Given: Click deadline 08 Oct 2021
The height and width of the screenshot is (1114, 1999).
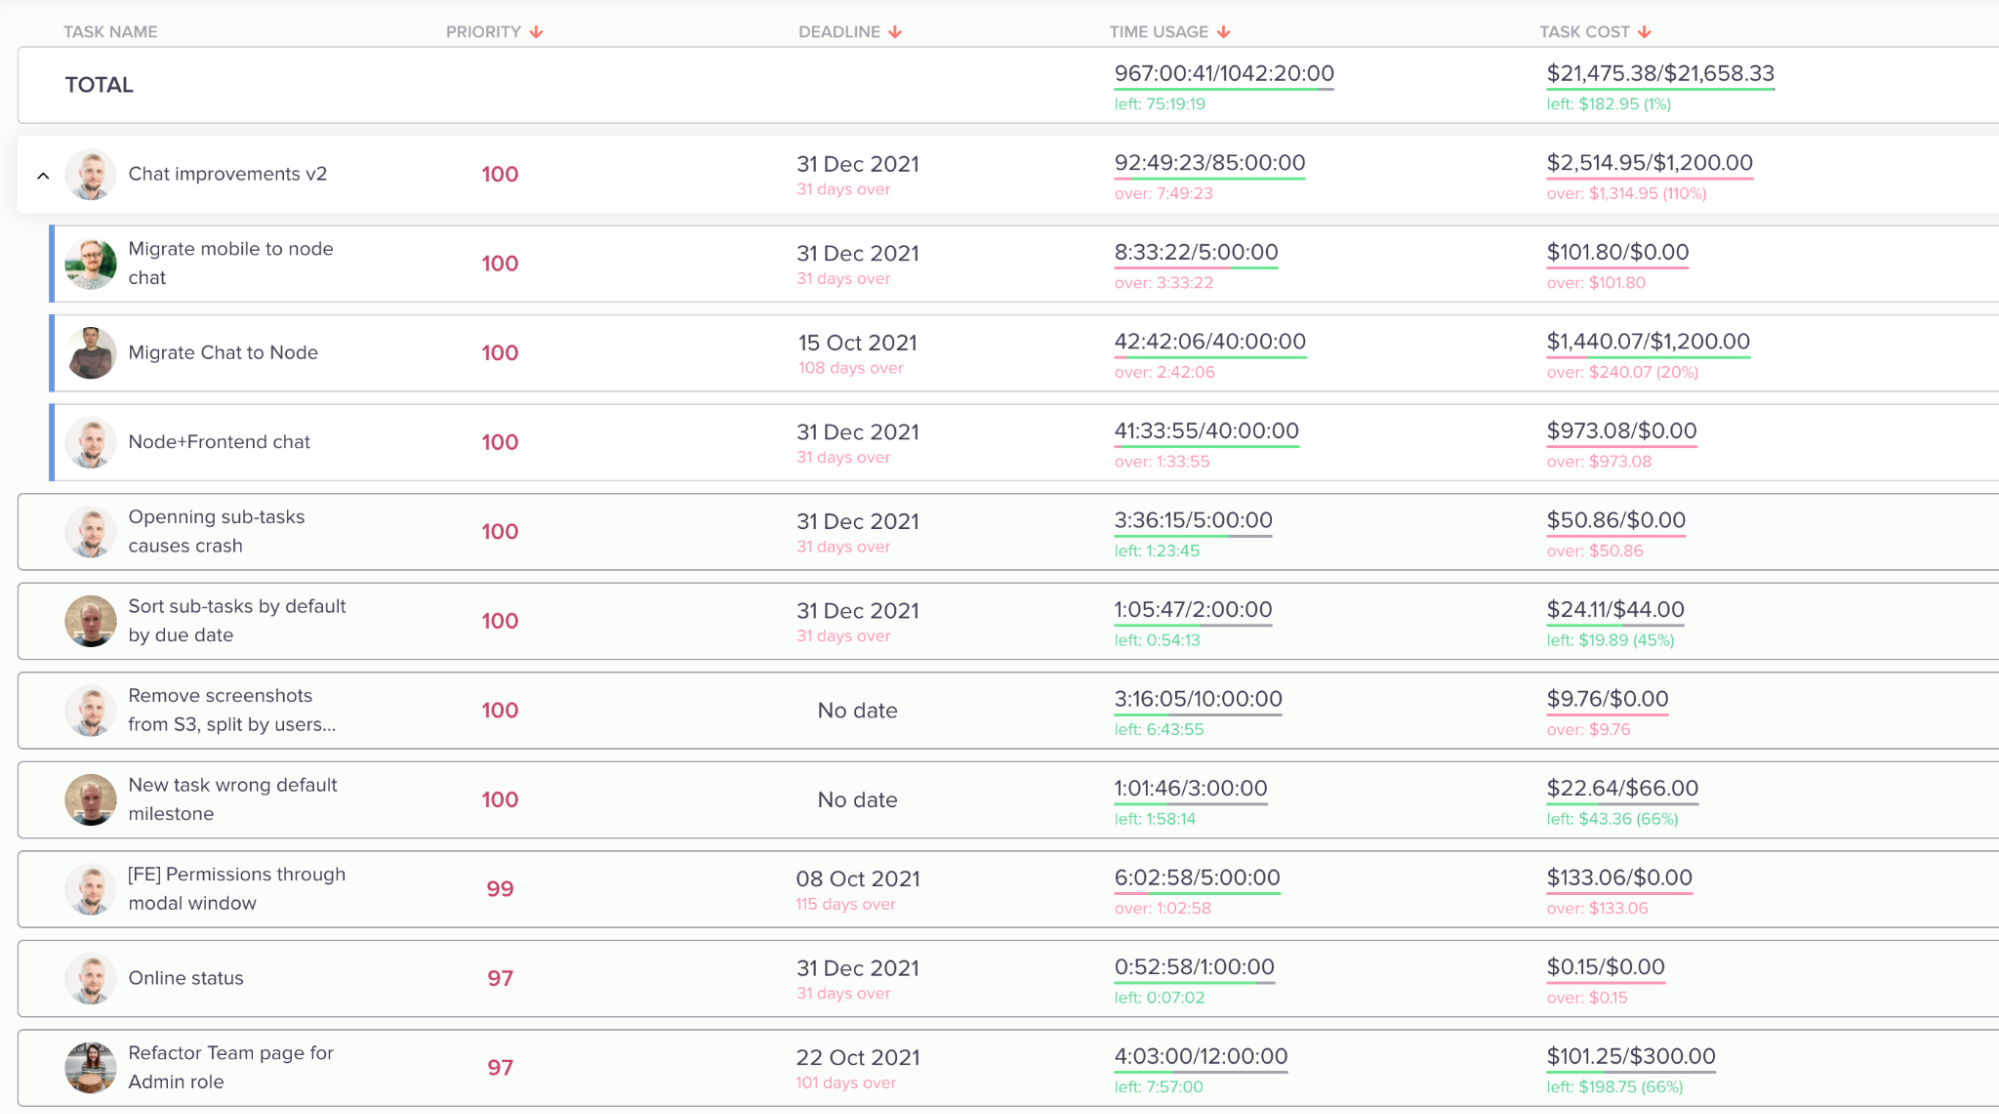Looking at the screenshot, I should pos(857,879).
